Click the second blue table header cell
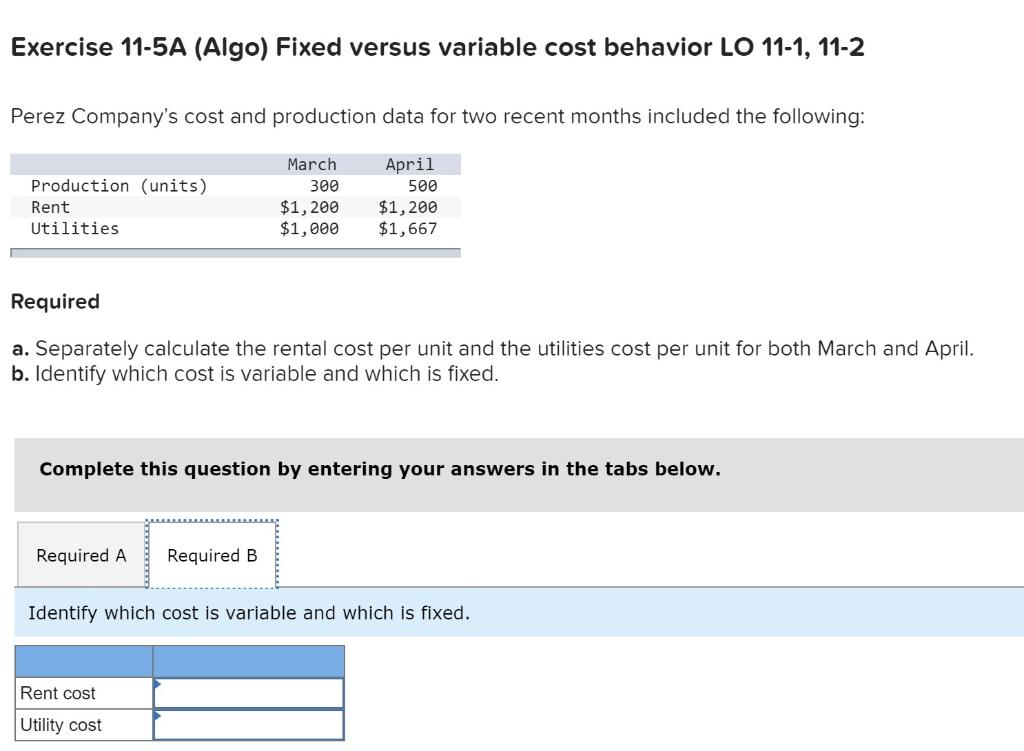1024x751 pixels. click(247, 661)
